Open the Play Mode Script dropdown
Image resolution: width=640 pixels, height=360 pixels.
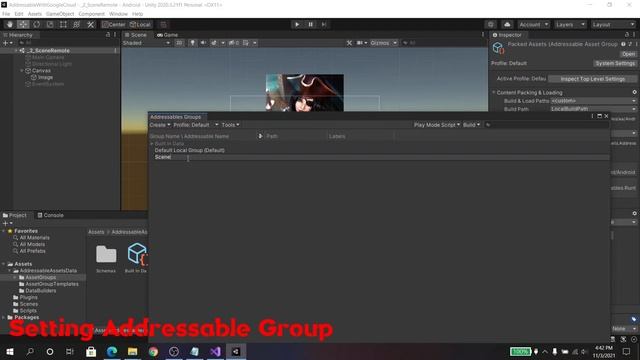(x=437, y=125)
